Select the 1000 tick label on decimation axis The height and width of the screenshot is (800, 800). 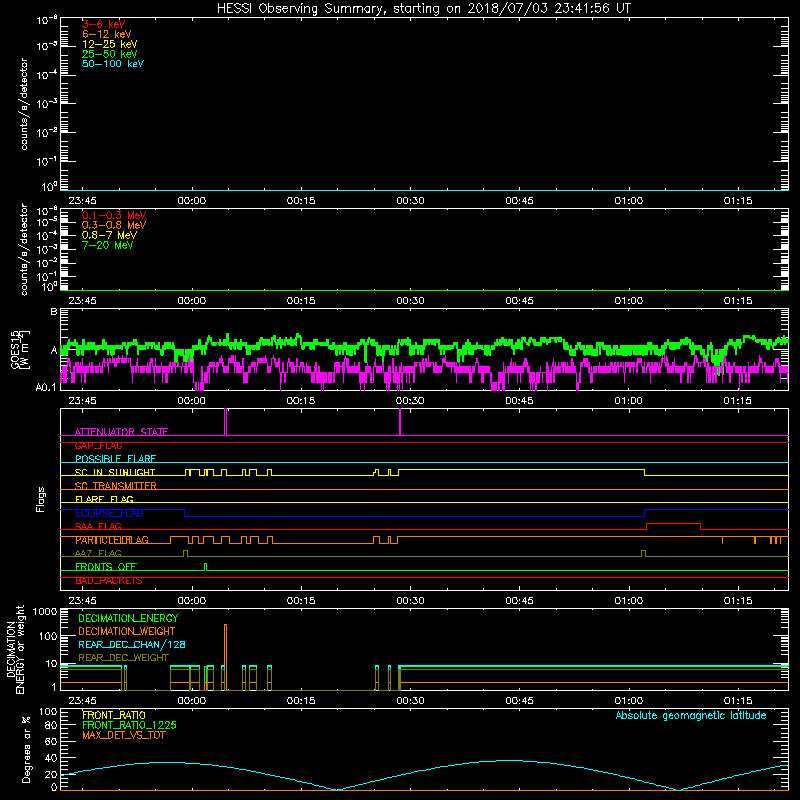click(x=45, y=612)
